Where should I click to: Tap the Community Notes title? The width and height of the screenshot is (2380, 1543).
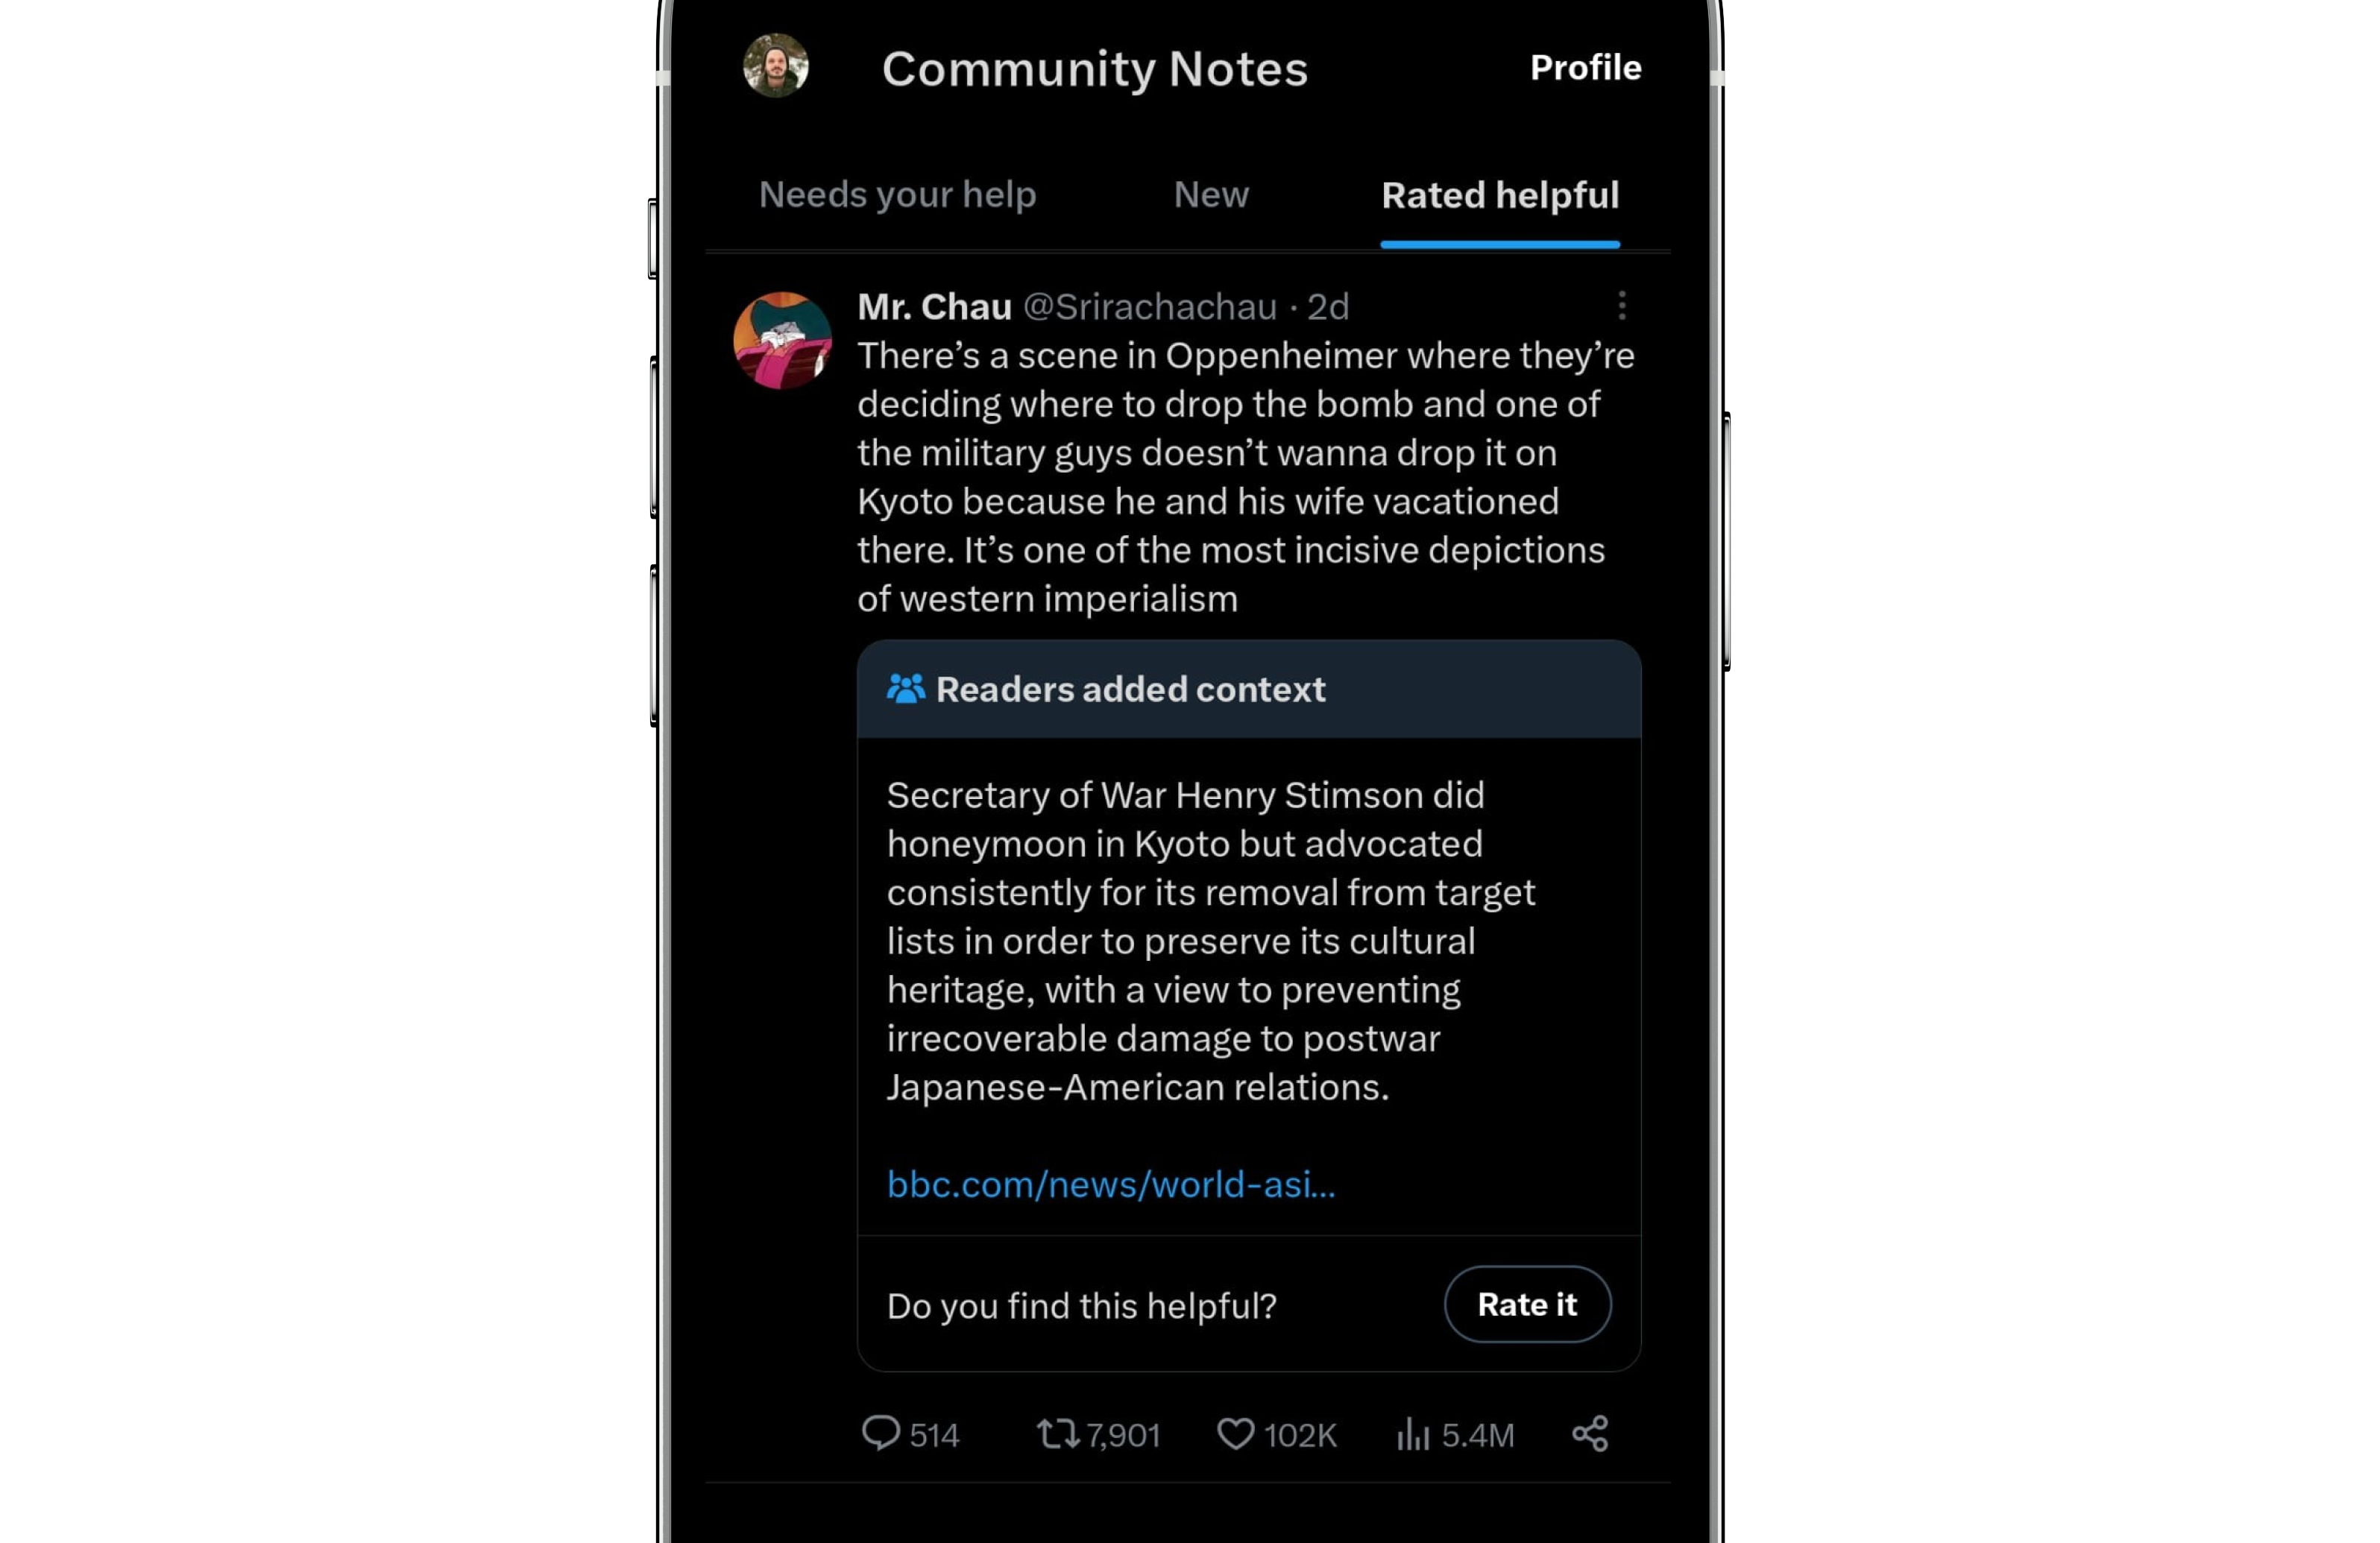click(1095, 69)
